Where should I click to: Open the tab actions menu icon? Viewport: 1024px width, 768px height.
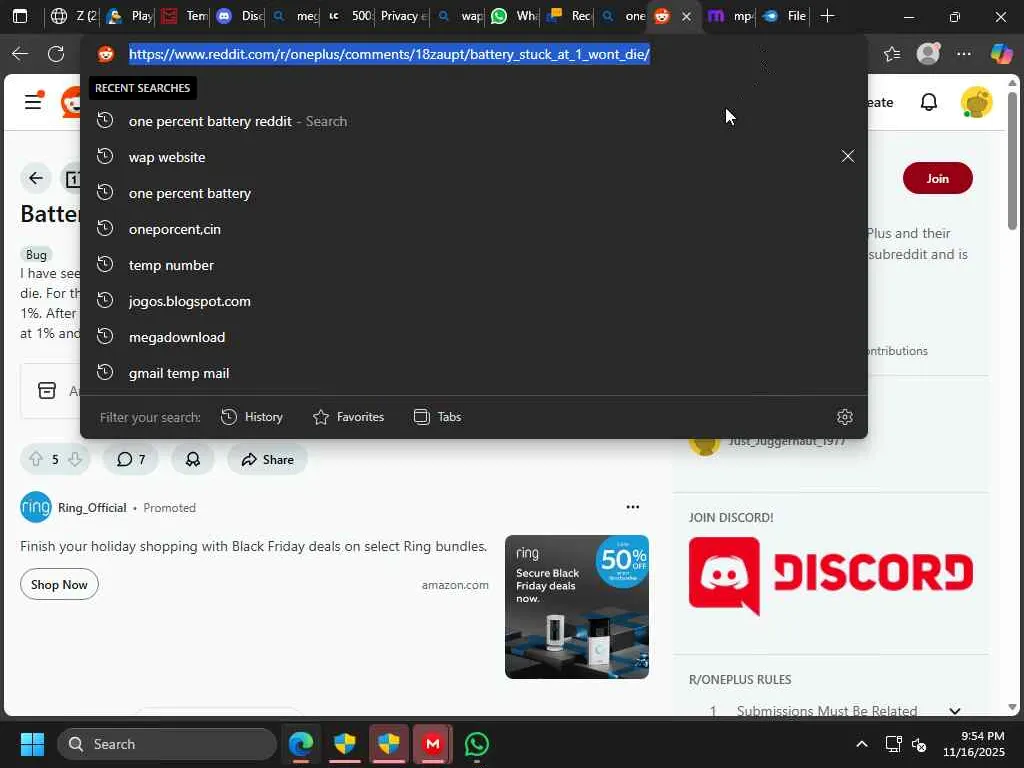click(20, 16)
